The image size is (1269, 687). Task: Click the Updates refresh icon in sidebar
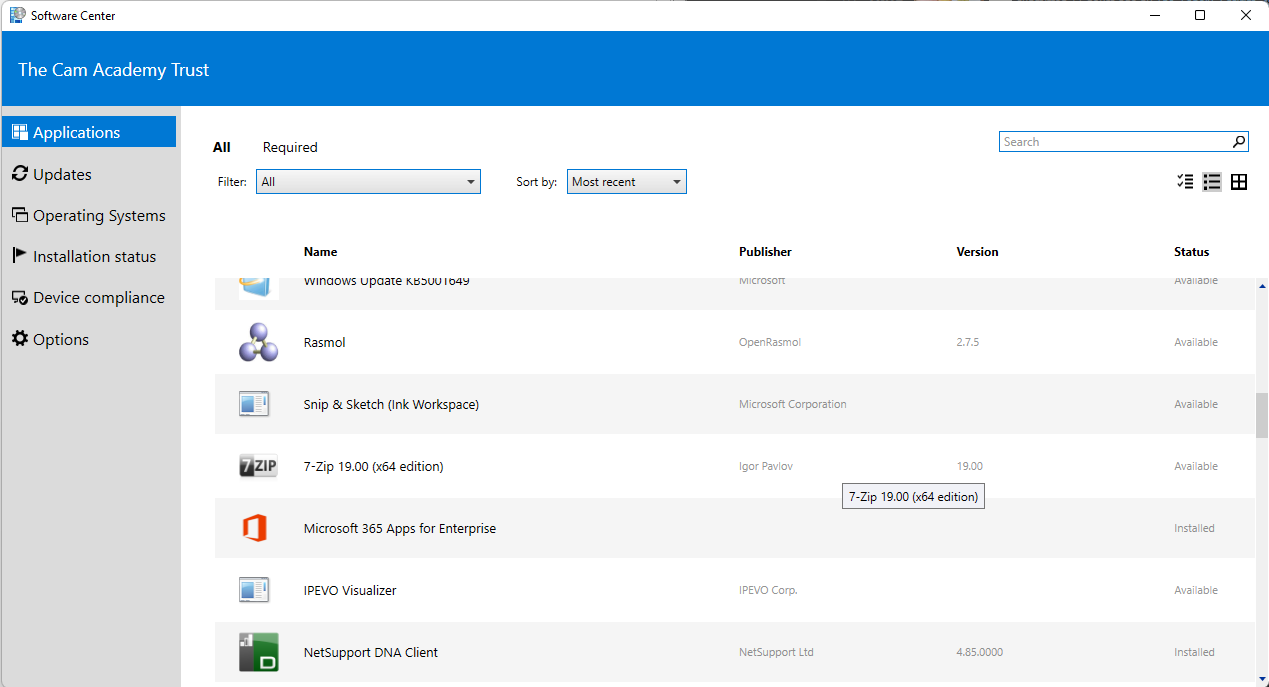[20, 174]
